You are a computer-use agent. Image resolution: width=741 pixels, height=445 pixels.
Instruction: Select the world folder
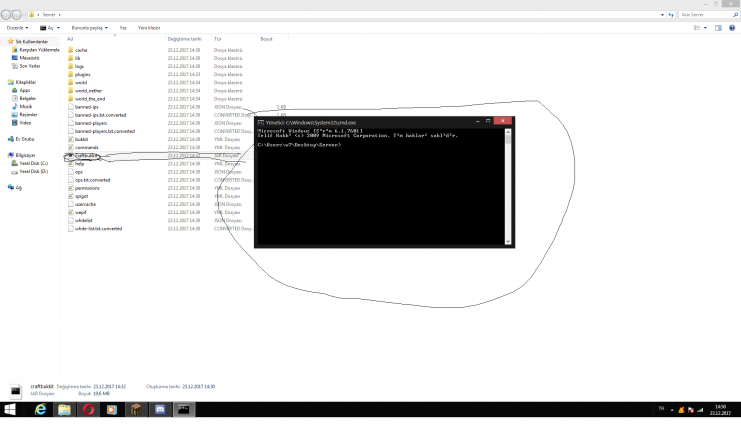81,83
